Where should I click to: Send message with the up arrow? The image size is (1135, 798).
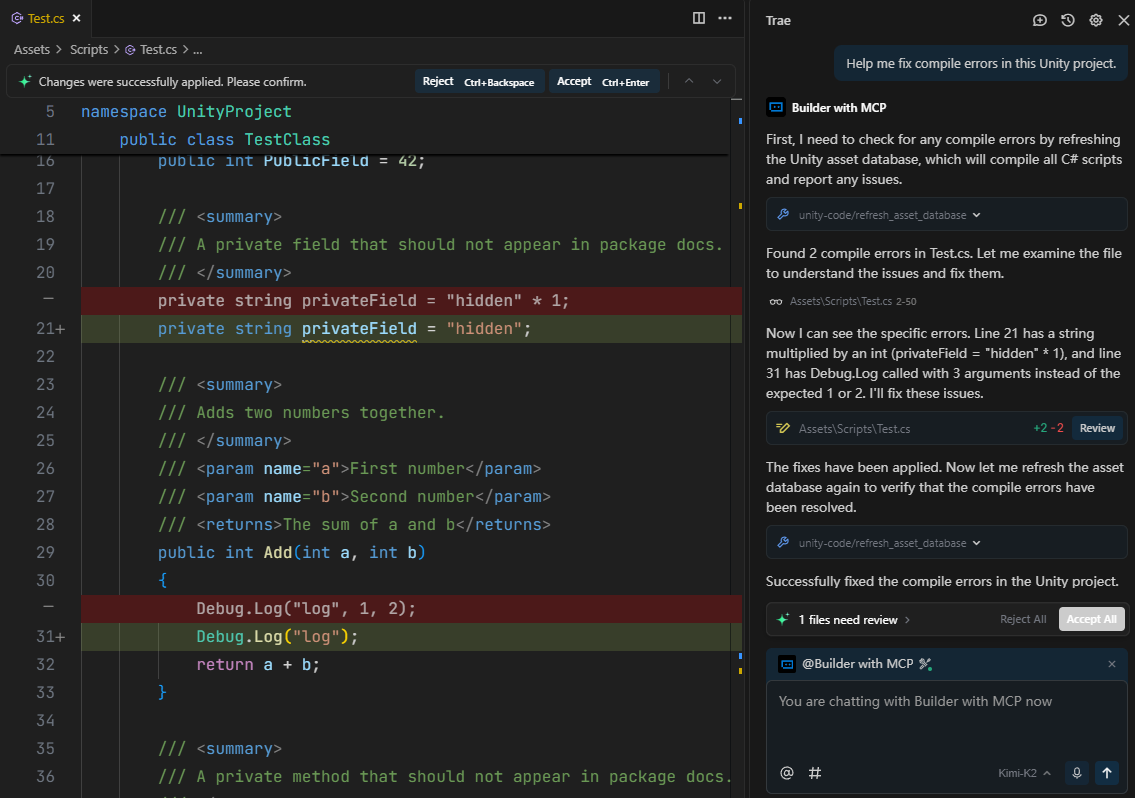click(x=1107, y=773)
